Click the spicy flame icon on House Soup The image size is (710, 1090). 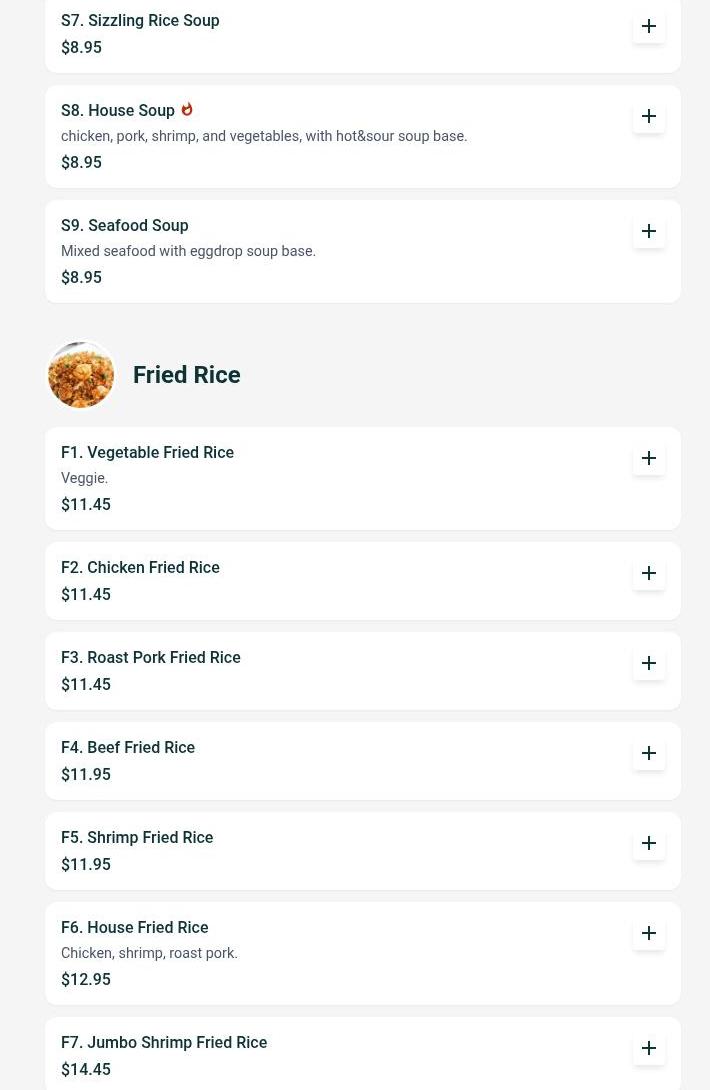[187, 109]
